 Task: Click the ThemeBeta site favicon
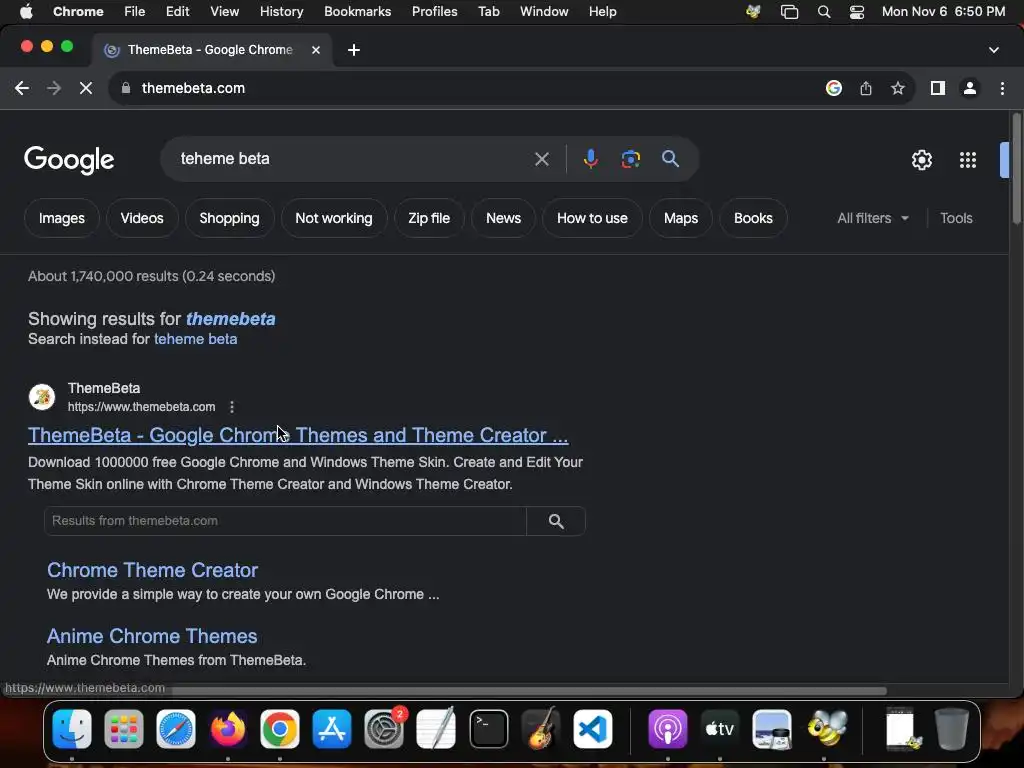pyautogui.click(x=42, y=396)
